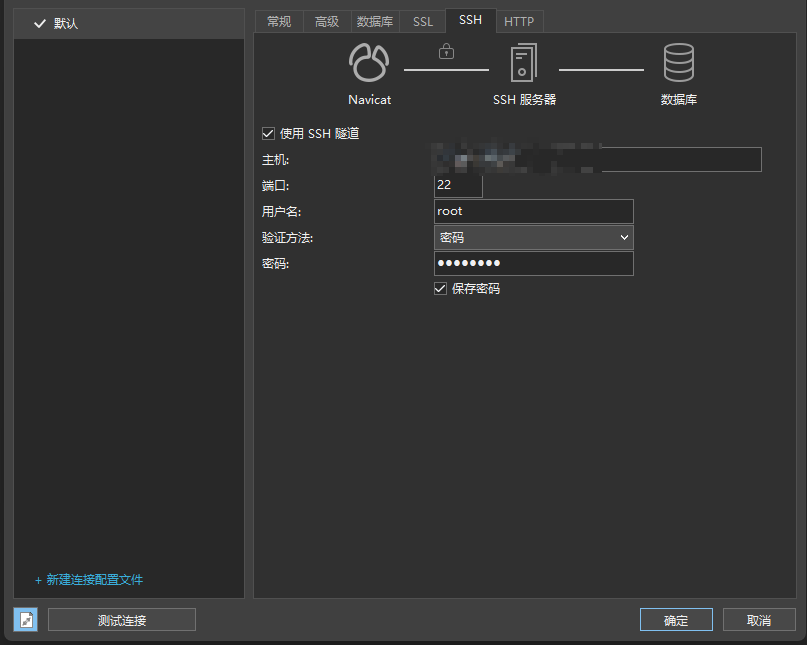Switch to the SSL tab
Viewport: 807px width, 645px height.
tap(422, 20)
